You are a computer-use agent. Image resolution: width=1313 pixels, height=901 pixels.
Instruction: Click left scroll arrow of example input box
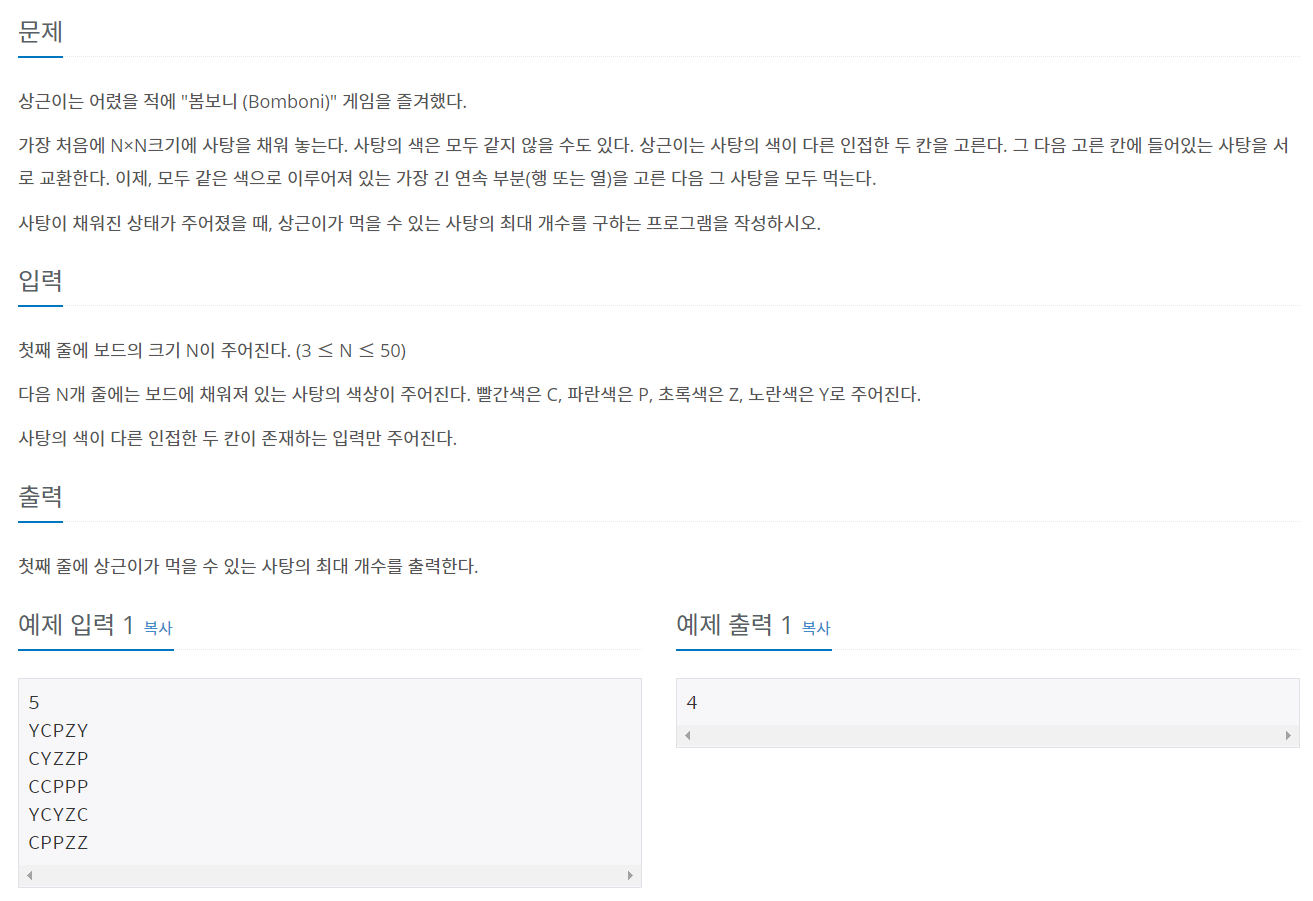pos(29,875)
